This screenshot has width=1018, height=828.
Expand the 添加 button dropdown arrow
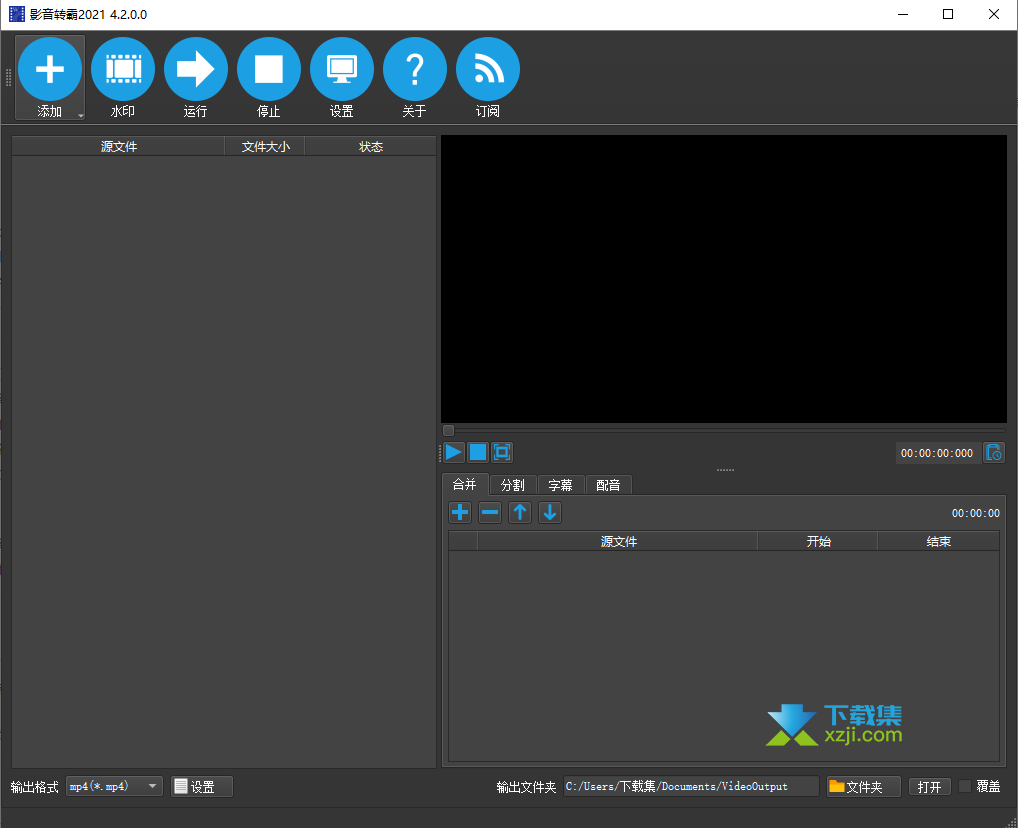[81, 116]
